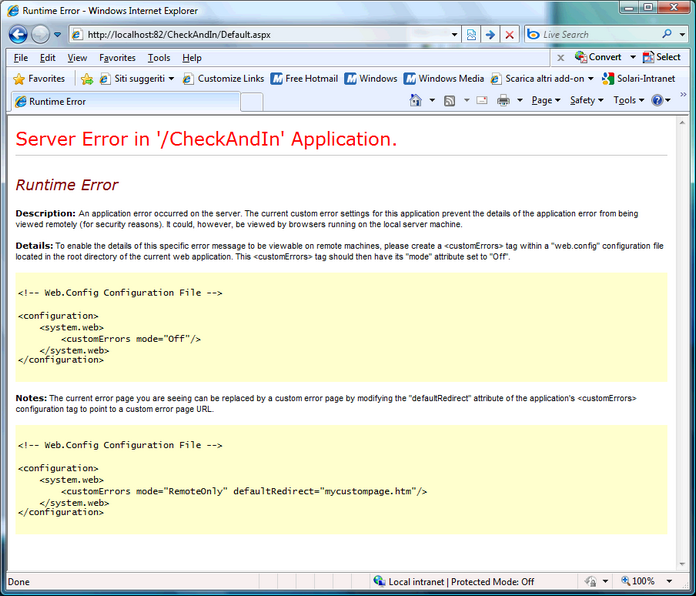Open the recent pages dropdown arrow
Screen dimensions: 696x596
(x=57, y=35)
